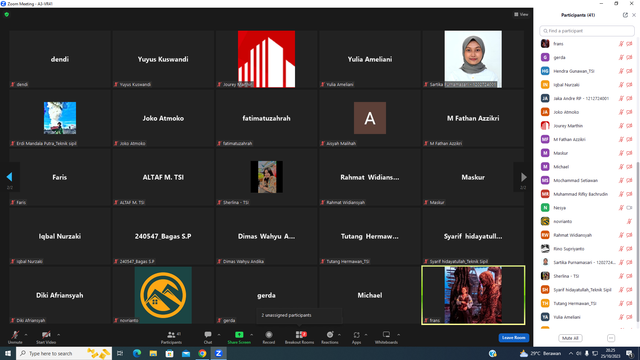Select Erdi Mandala Putra's video tile
Viewport: 640px width, 360px height.
tap(60, 118)
